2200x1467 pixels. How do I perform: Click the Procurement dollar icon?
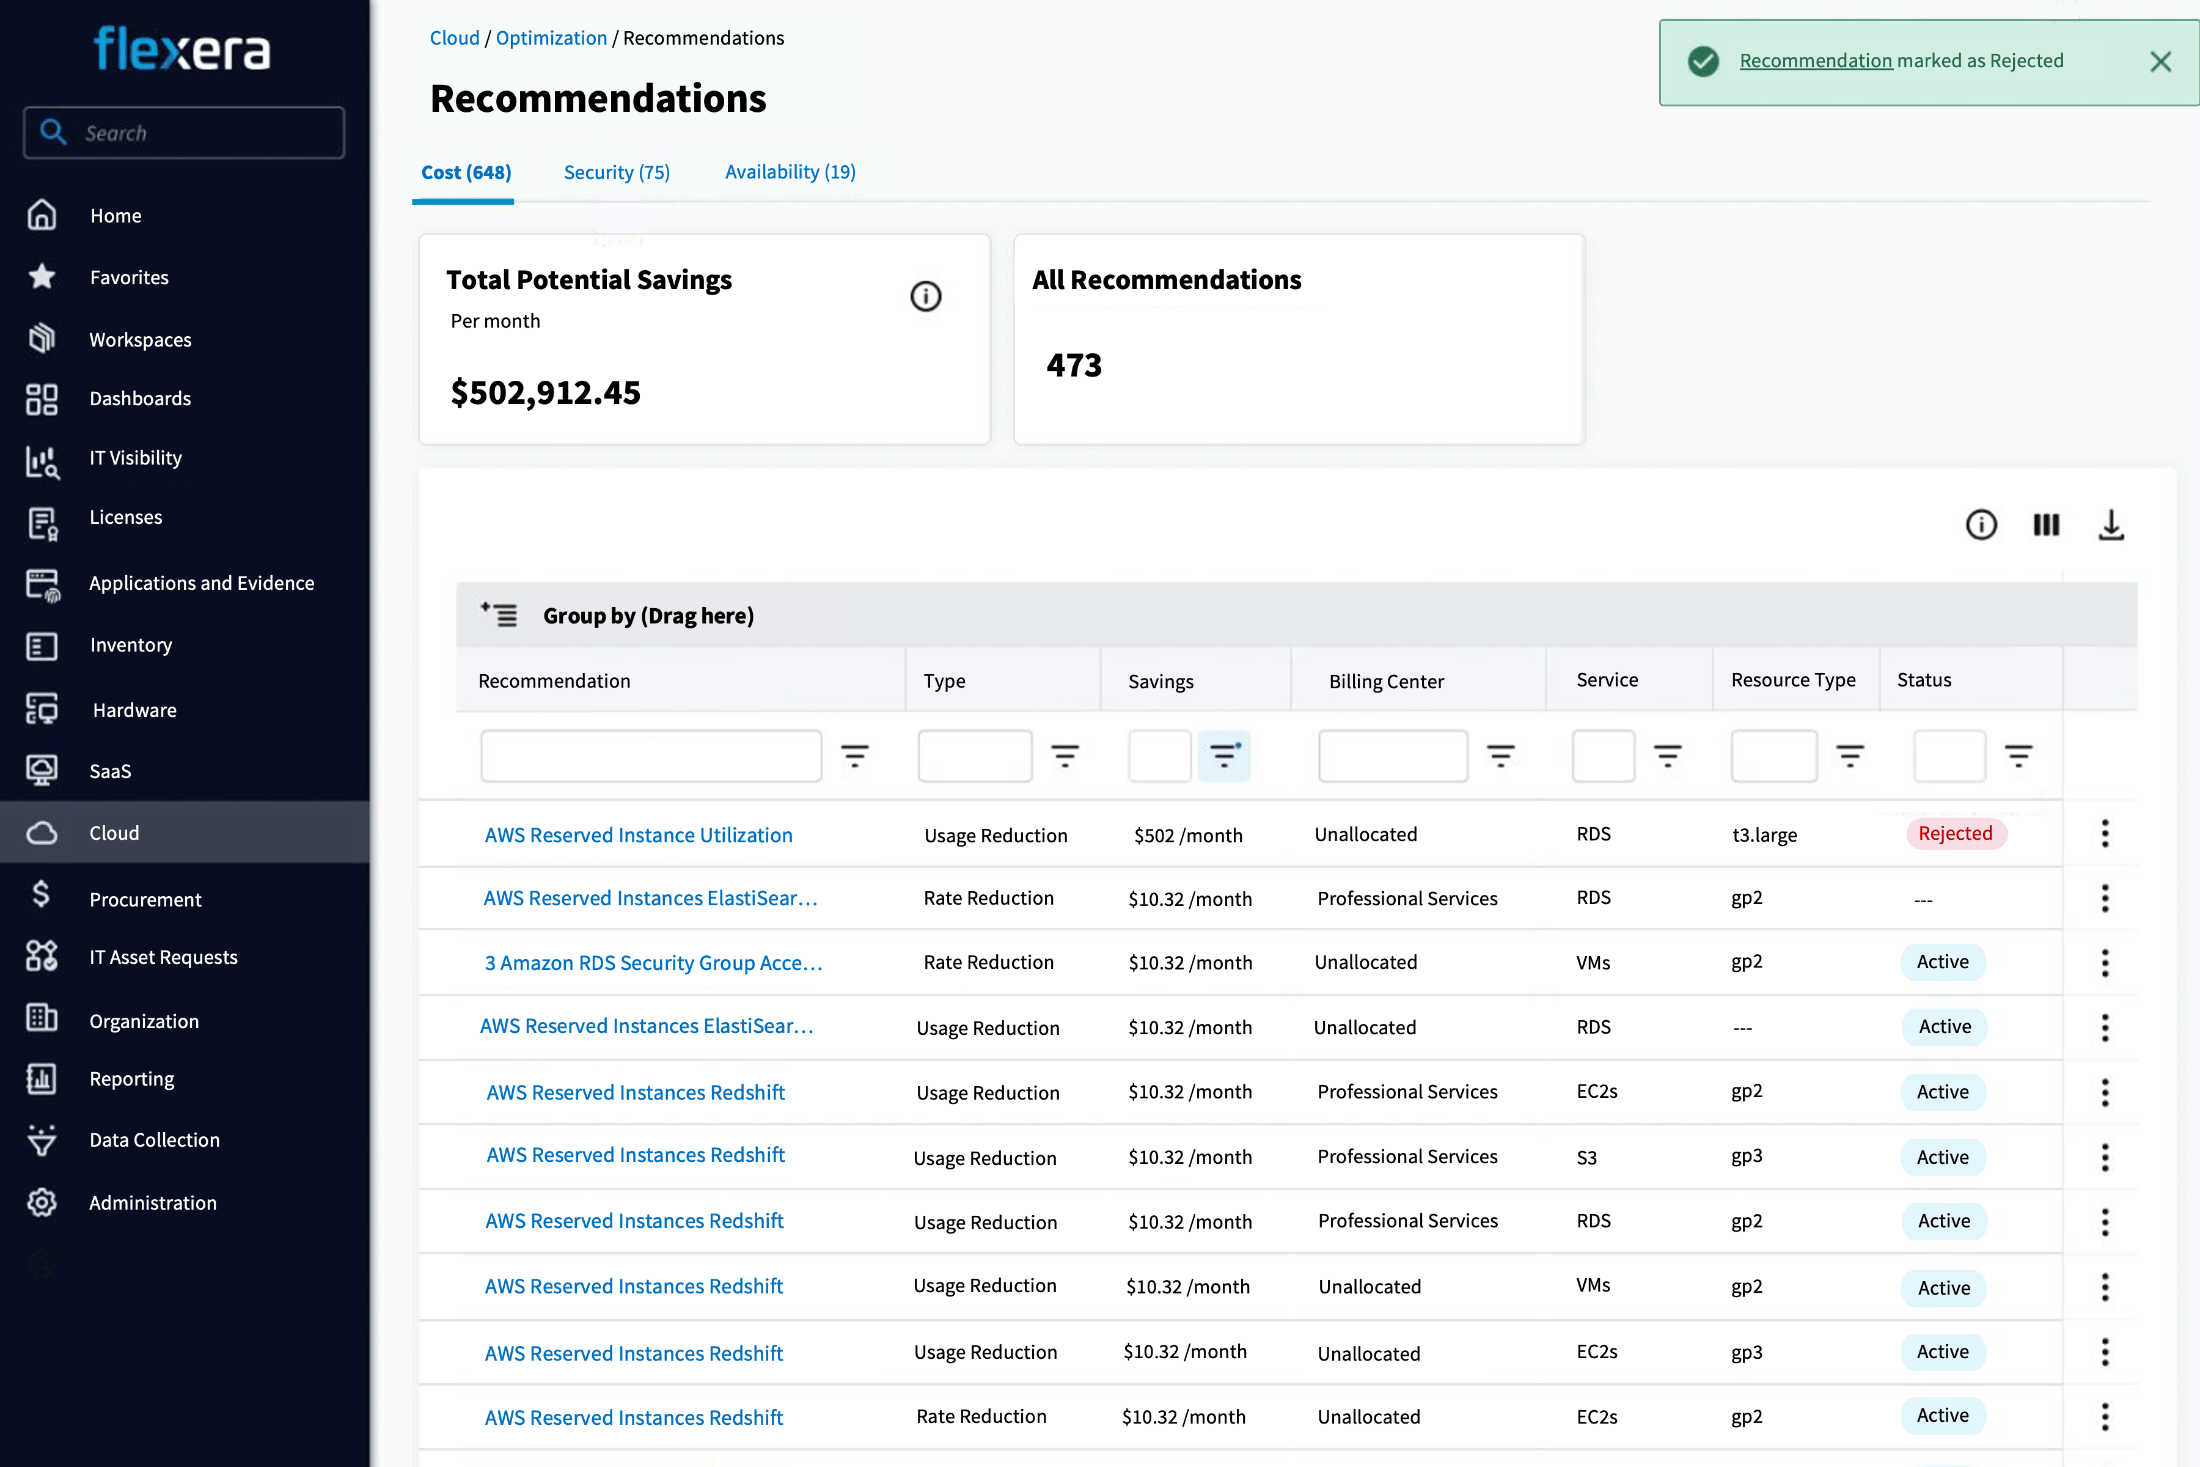tap(42, 893)
